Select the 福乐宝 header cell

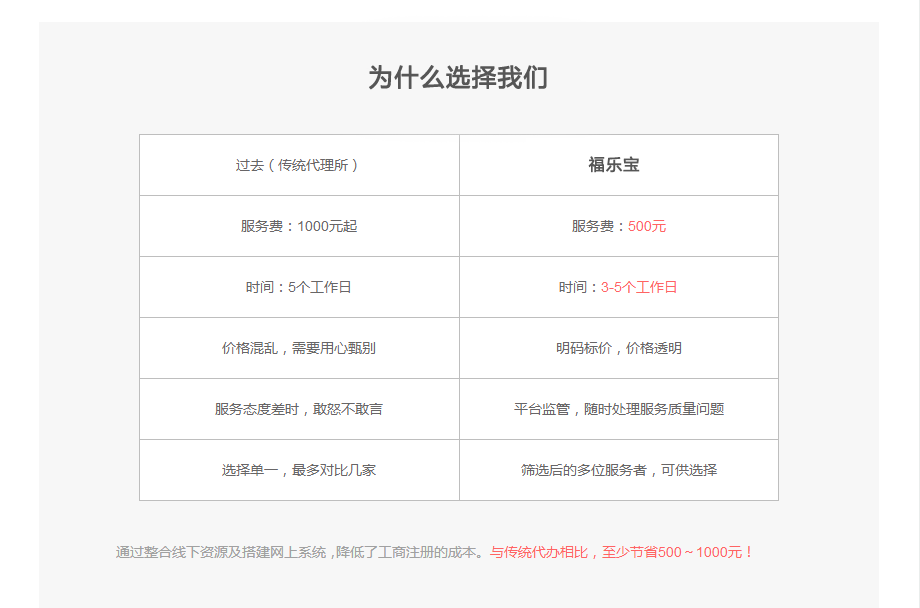(619, 165)
